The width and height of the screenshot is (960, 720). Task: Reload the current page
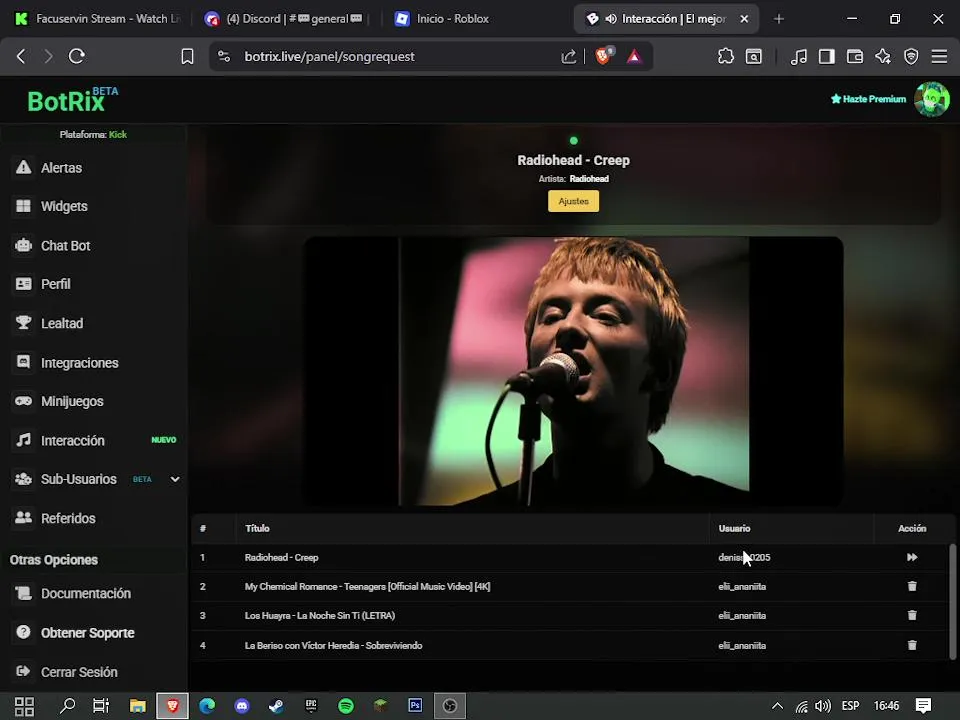tap(77, 56)
